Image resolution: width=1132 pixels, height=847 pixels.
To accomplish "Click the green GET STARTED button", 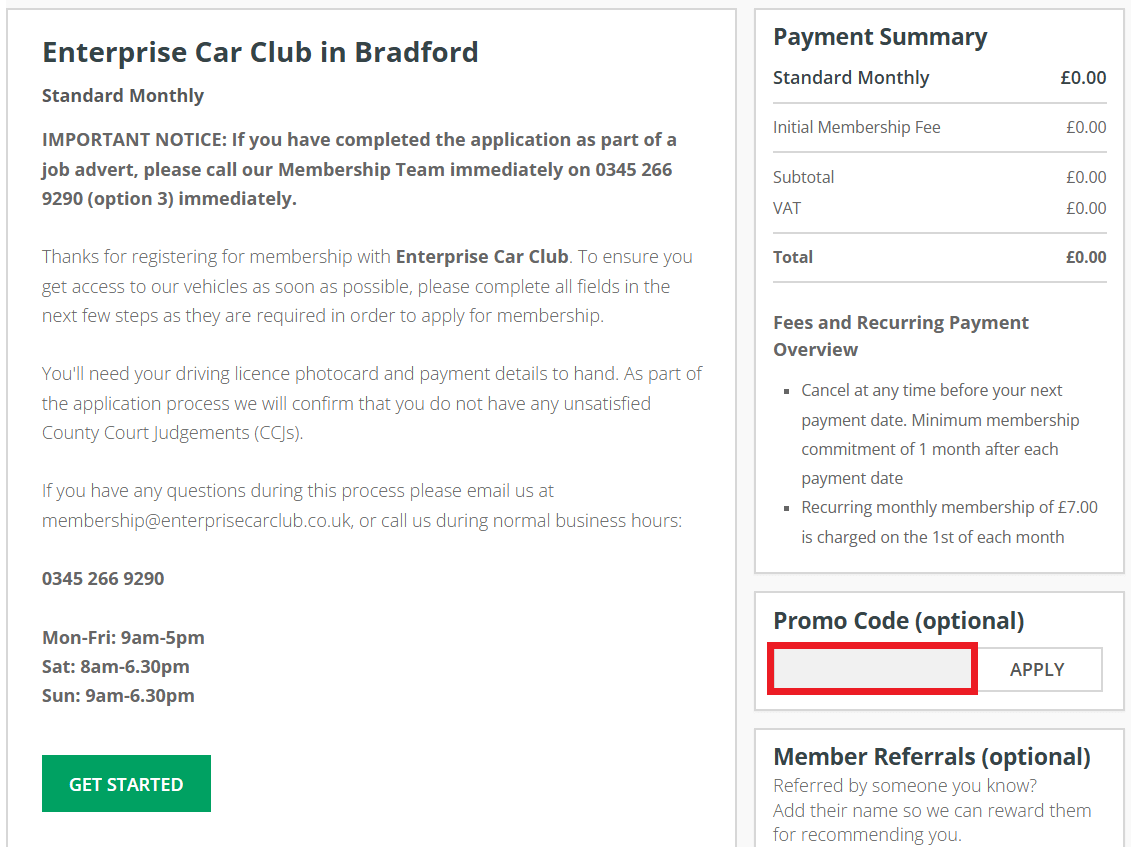I will coord(126,784).
